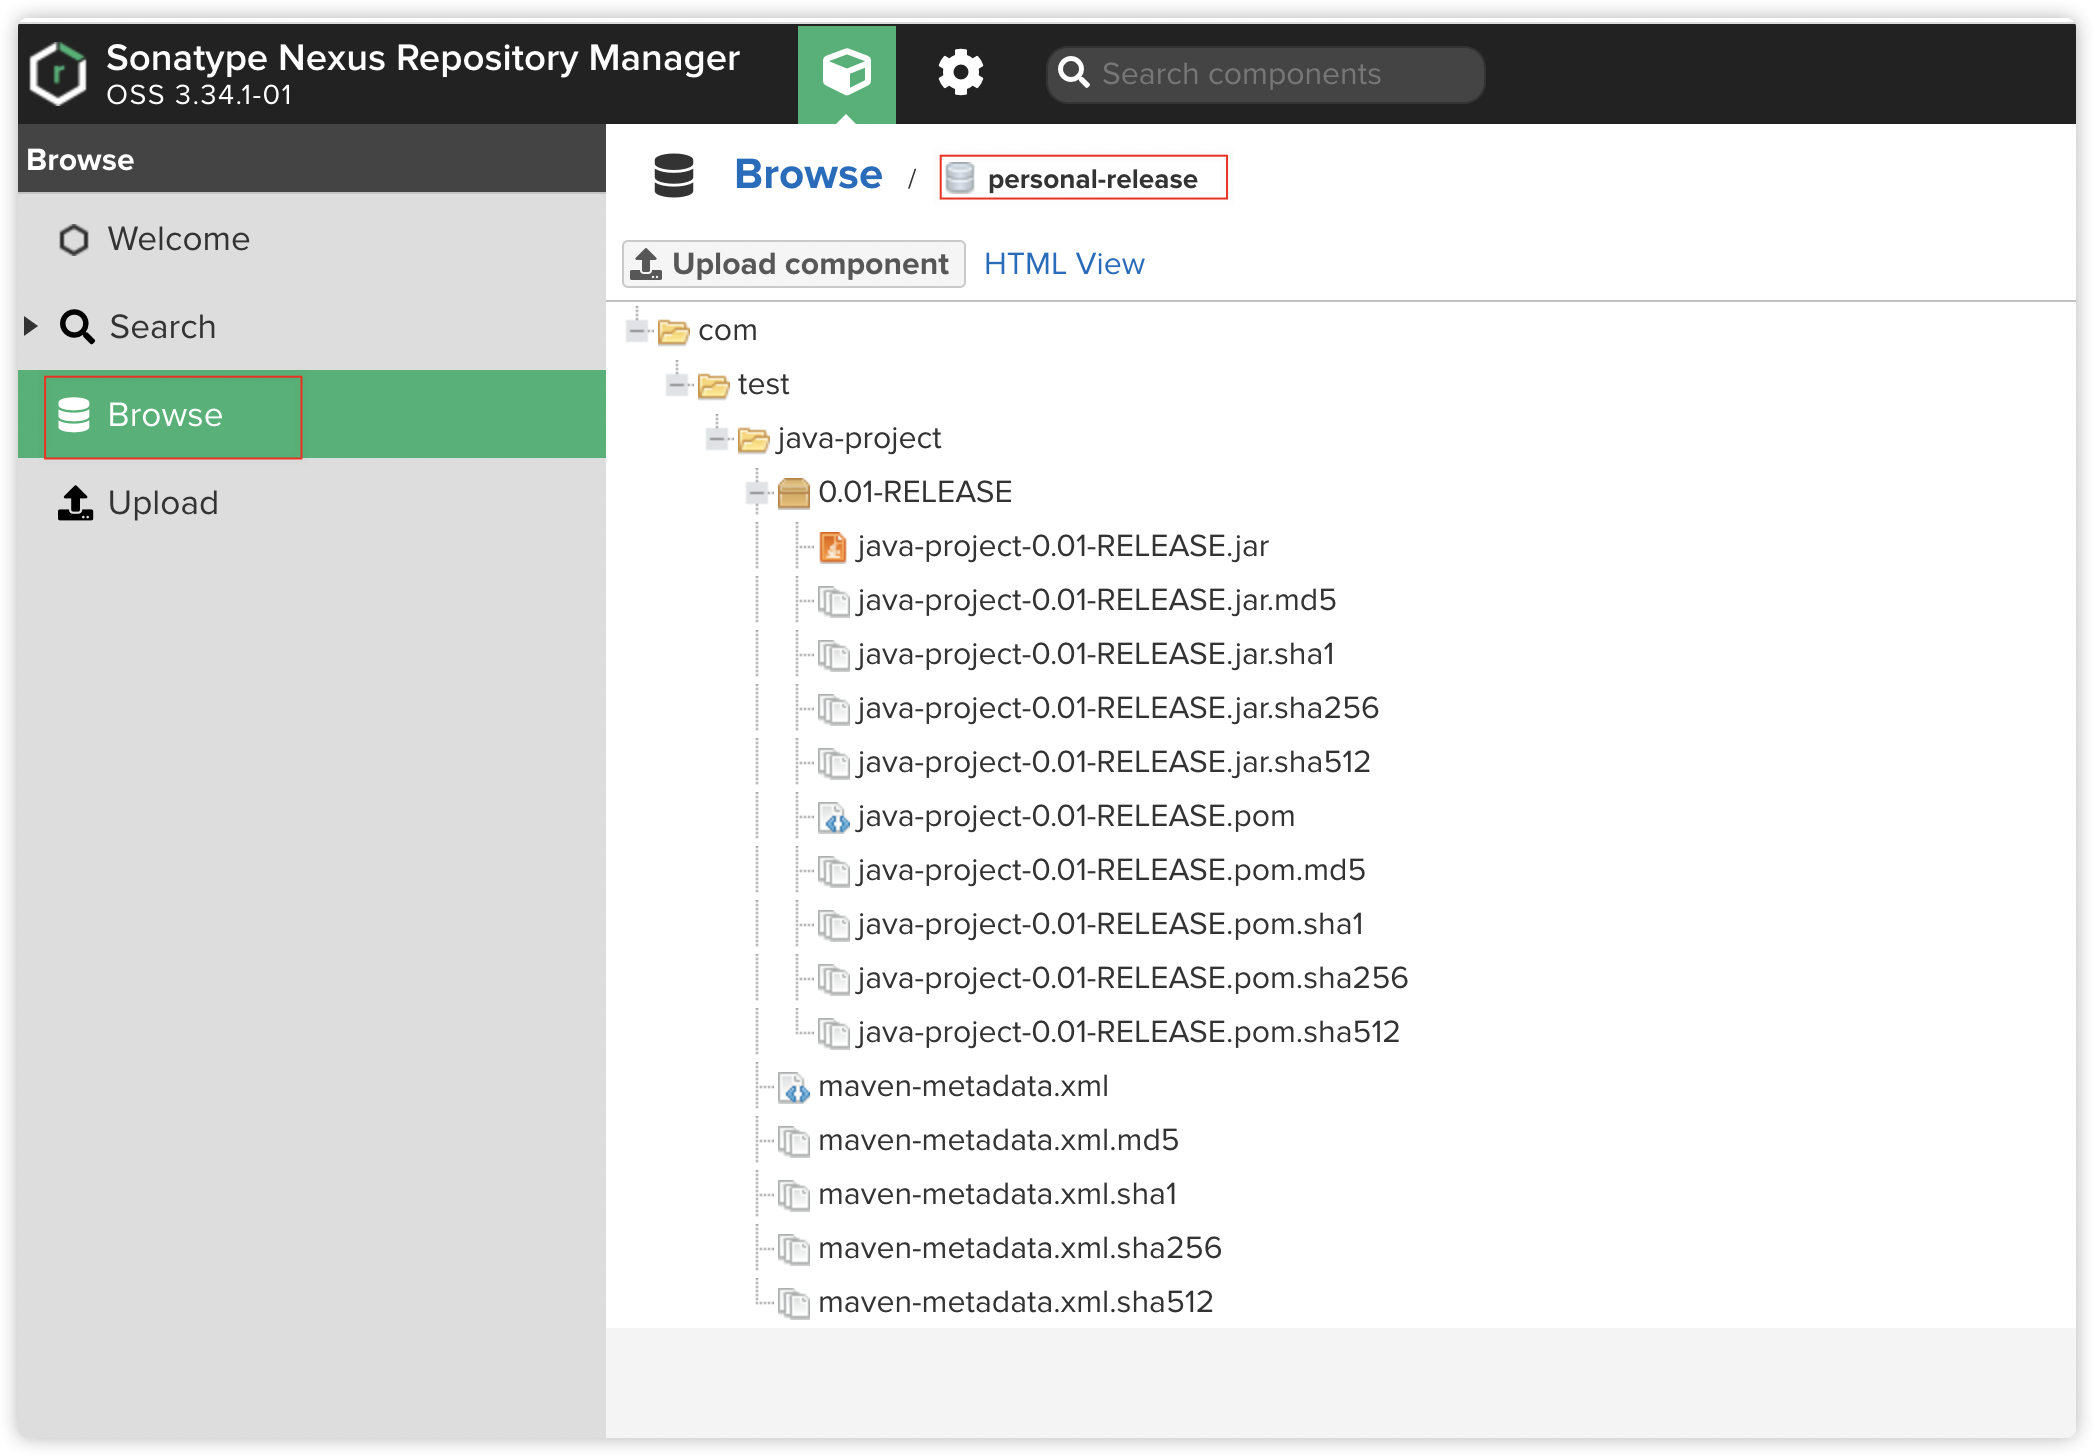The height and width of the screenshot is (1456, 2094).
Task: Select java-project-0.01-RELEASE.jar.md5
Action: point(1096,600)
